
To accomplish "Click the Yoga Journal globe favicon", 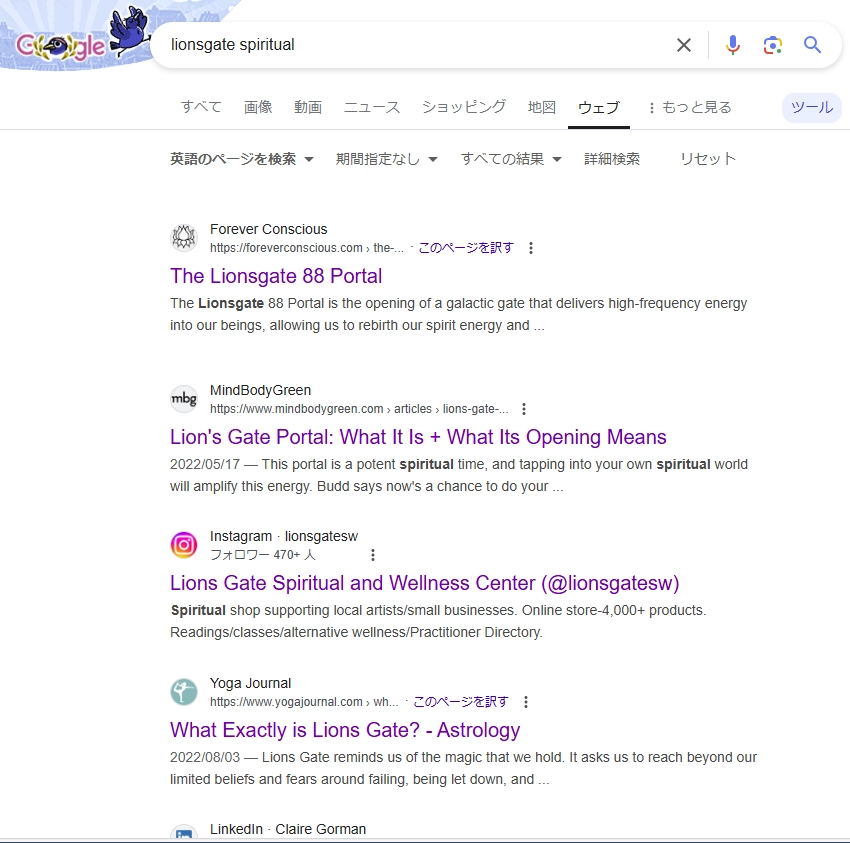I will [x=184, y=691].
